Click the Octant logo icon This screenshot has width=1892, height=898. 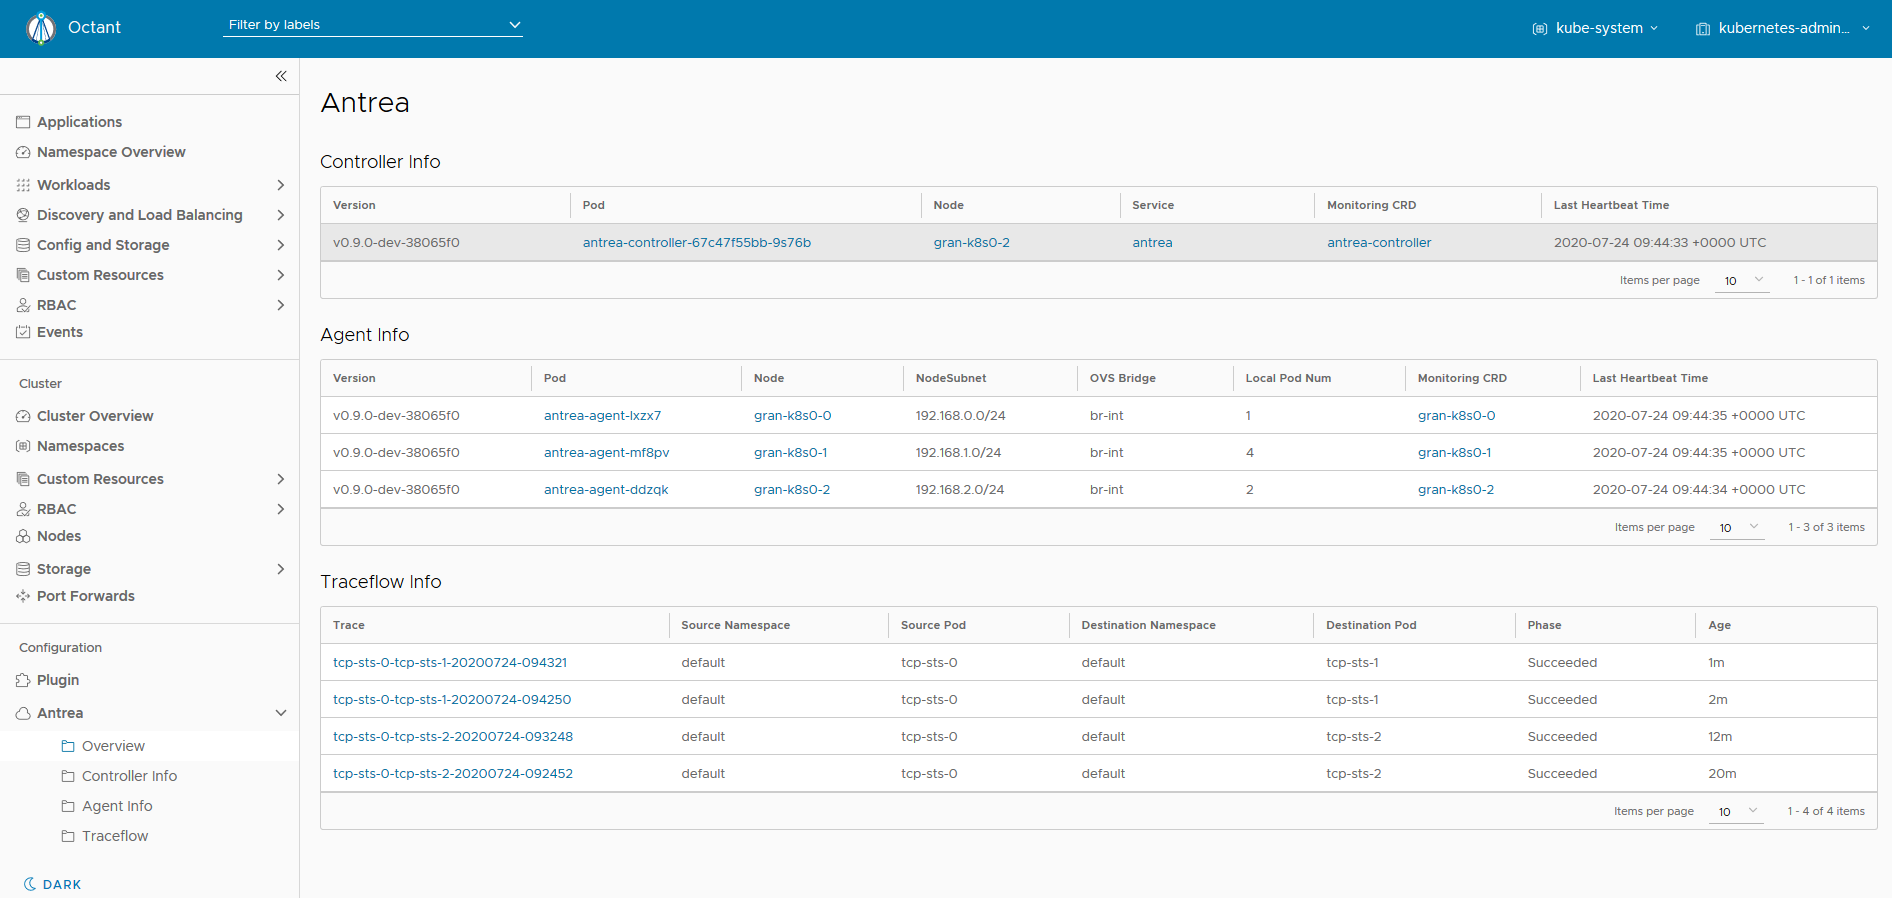(41, 28)
